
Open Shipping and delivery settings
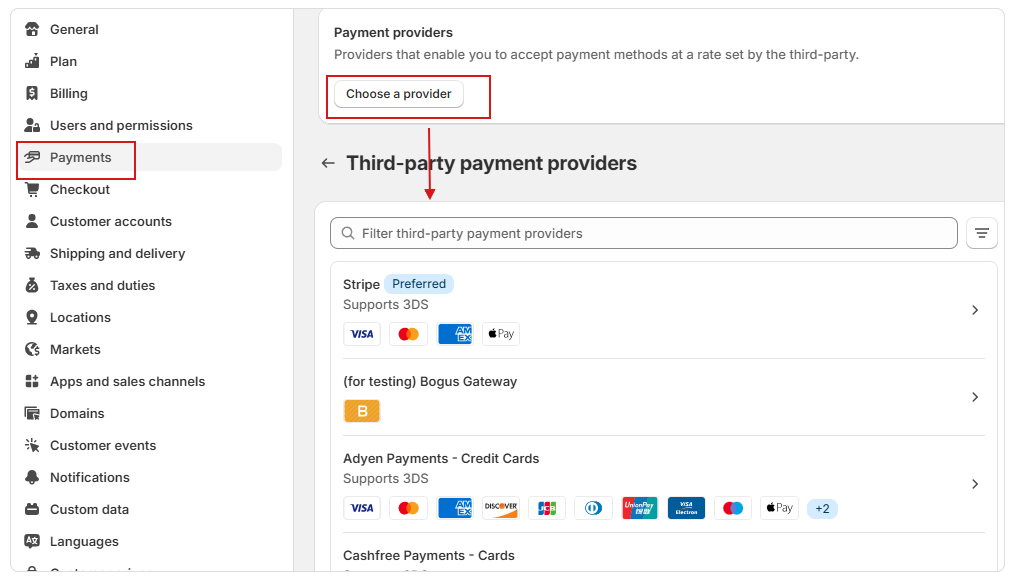pyautogui.click(x=117, y=253)
